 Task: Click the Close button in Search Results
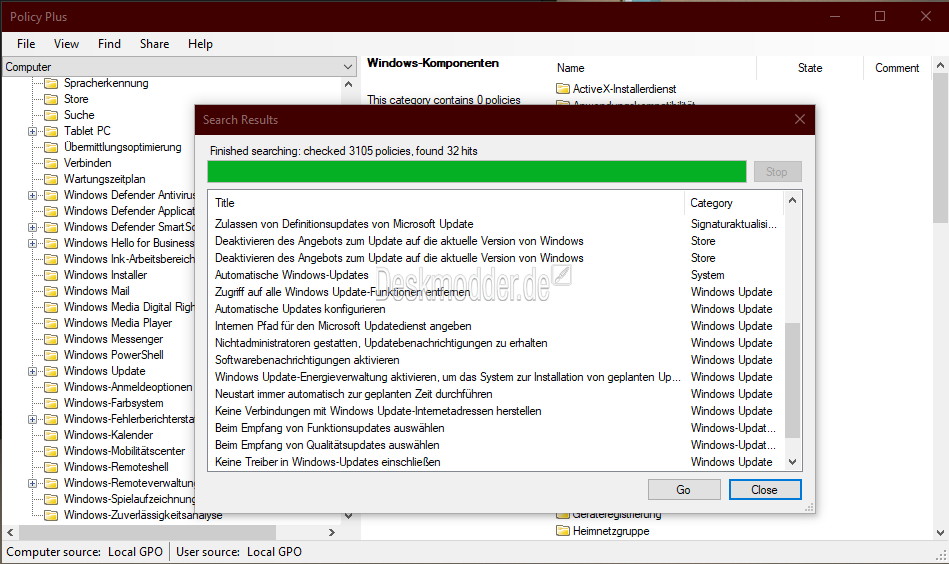765,490
